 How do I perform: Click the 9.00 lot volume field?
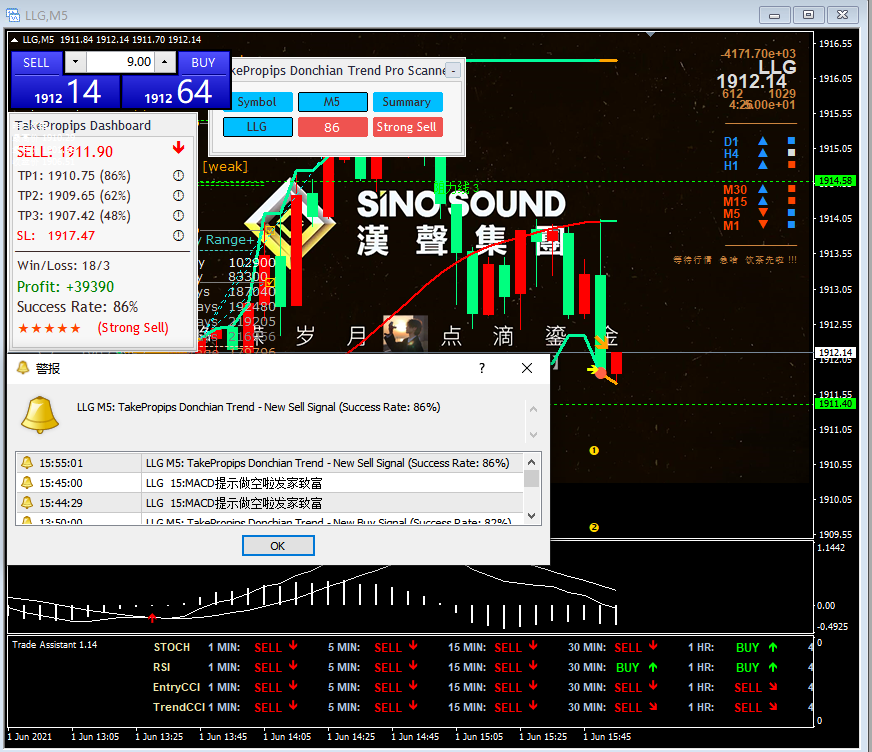(120, 62)
